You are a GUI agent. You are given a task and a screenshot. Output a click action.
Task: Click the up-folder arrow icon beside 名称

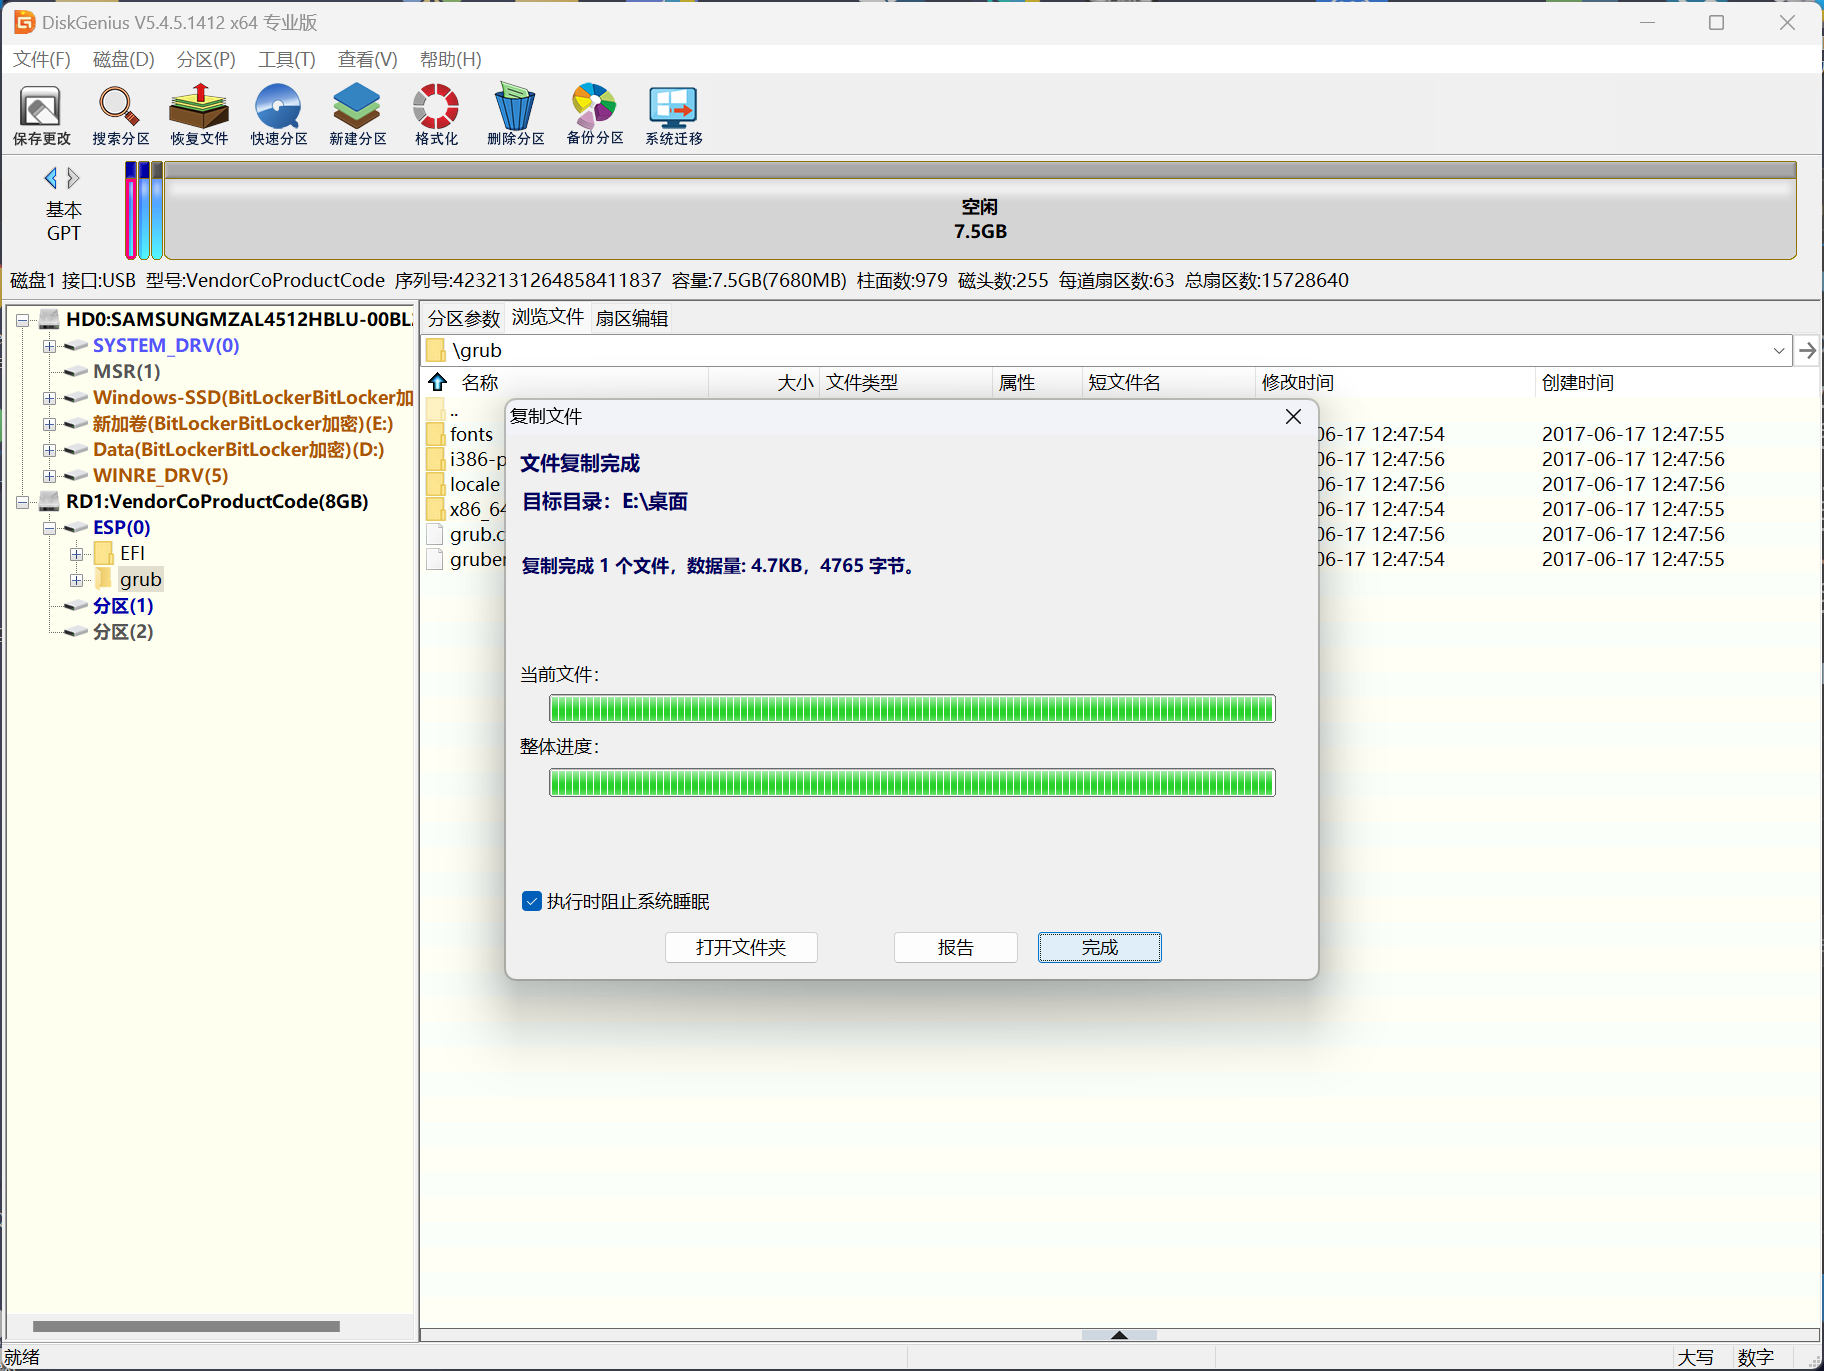tap(438, 382)
